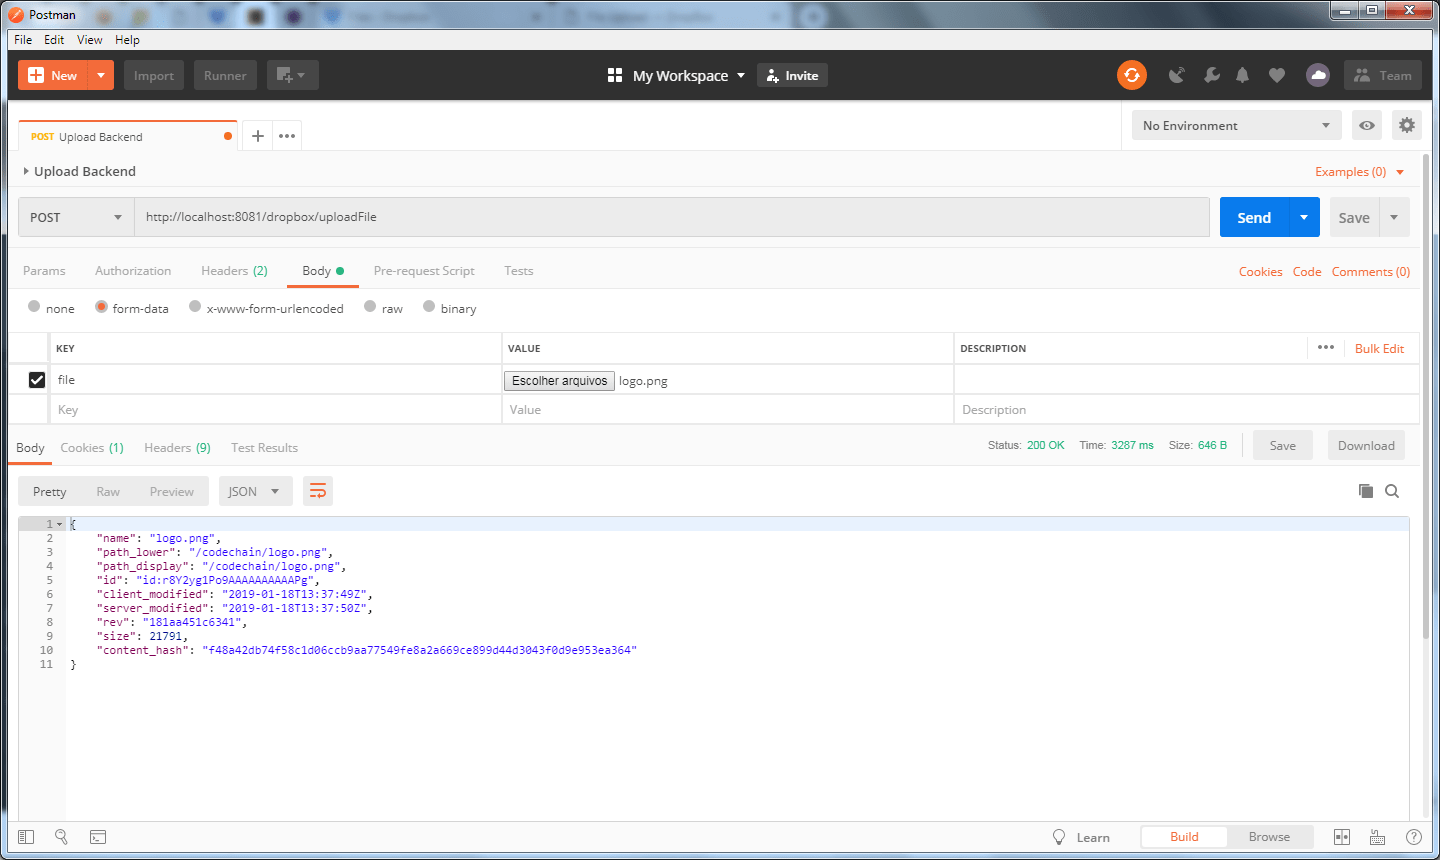The image size is (1440, 860).
Task: Open a new tab with the plus icon
Action: [x=257, y=136]
